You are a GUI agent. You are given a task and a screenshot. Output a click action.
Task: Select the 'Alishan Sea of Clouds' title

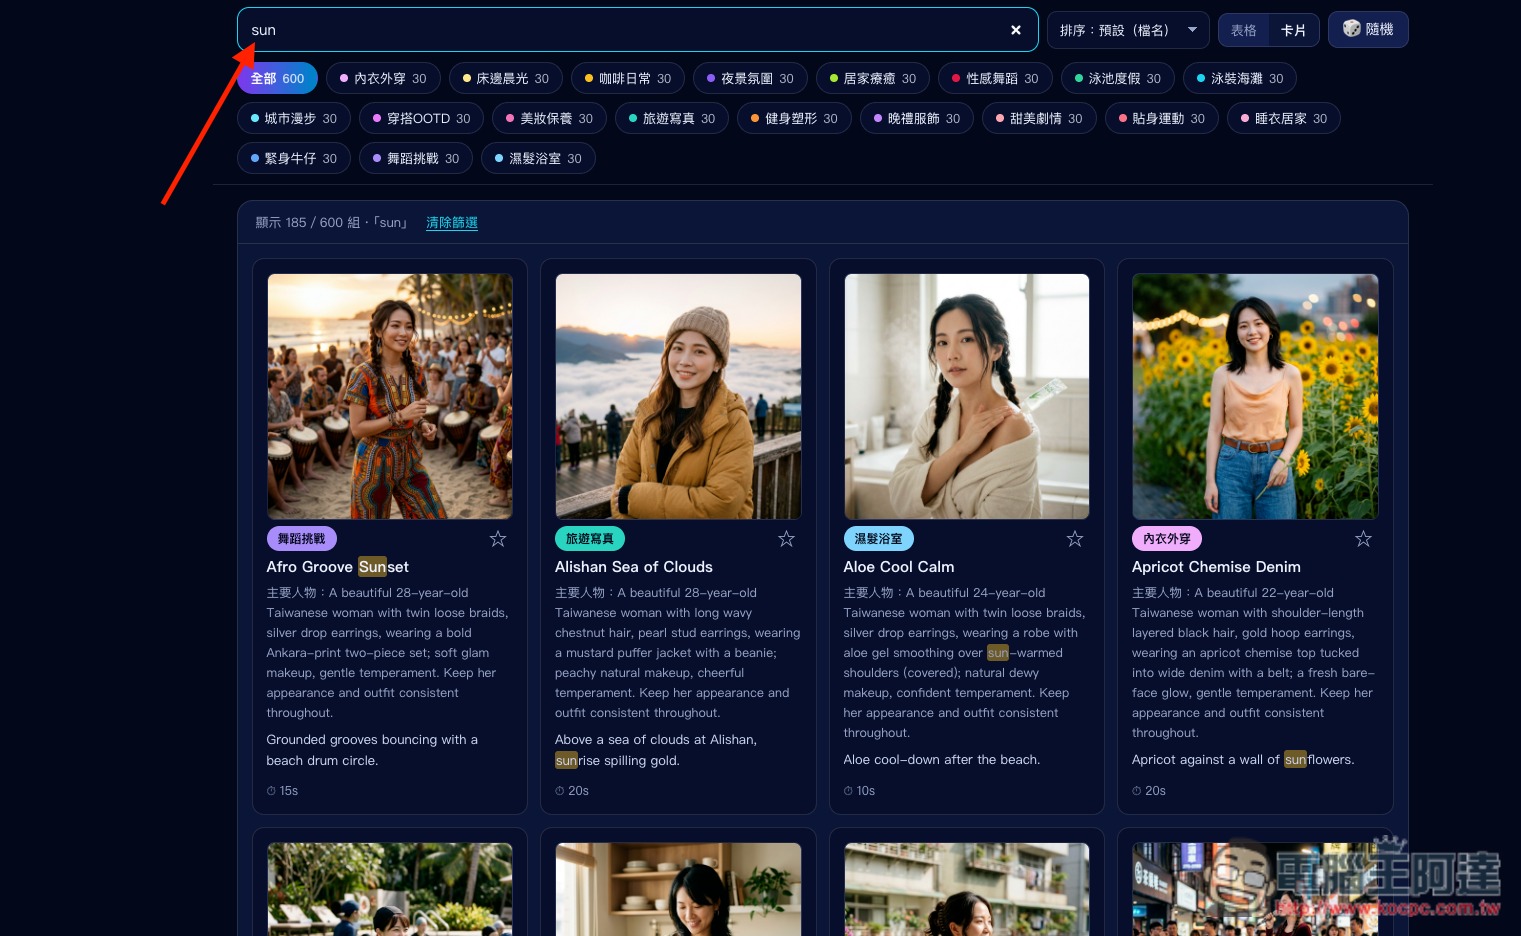click(634, 567)
